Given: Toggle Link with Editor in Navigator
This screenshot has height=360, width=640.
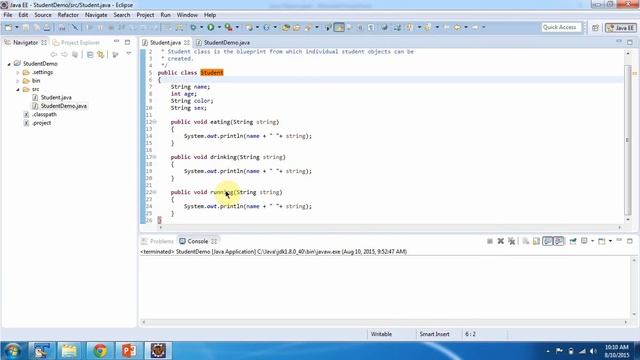Looking at the screenshot, I should (x=101, y=54).
